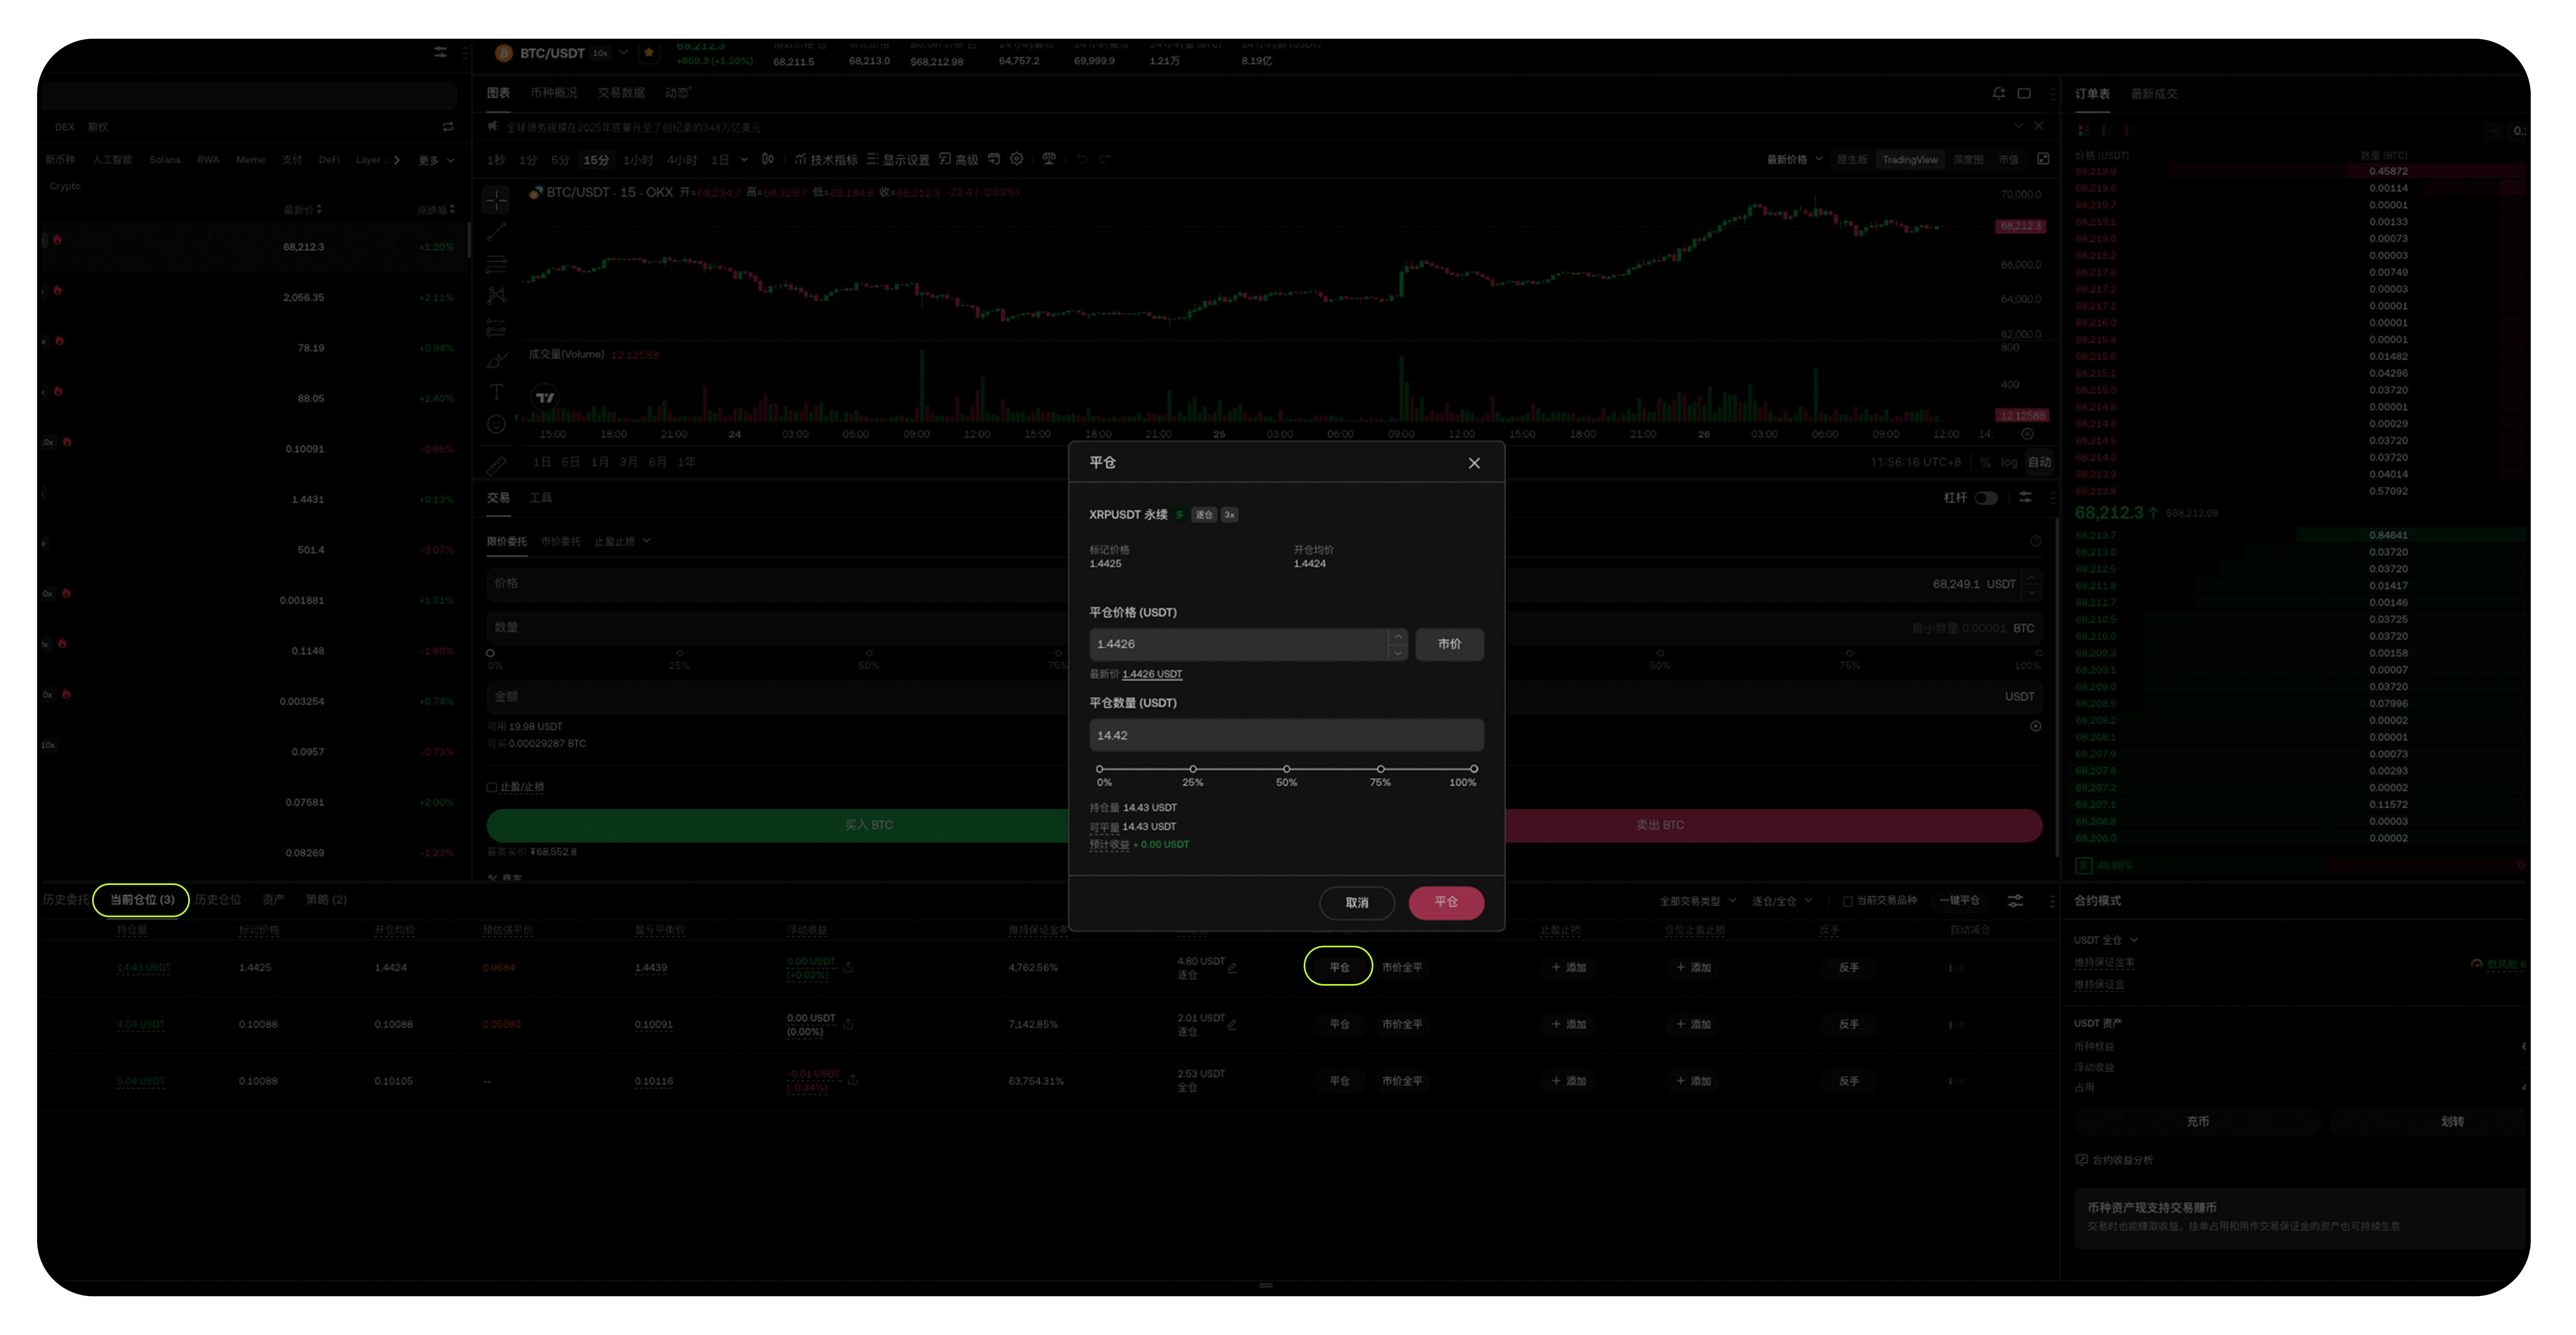Expand the announcement banner chevron
2576x1335 pixels.
click(2018, 126)
